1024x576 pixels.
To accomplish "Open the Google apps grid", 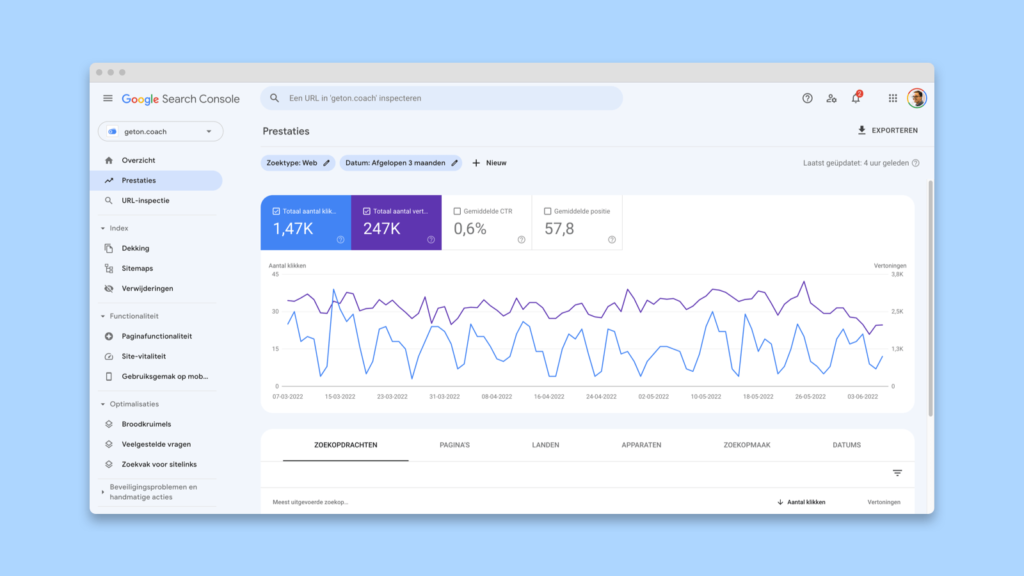I will pos(893,99).
